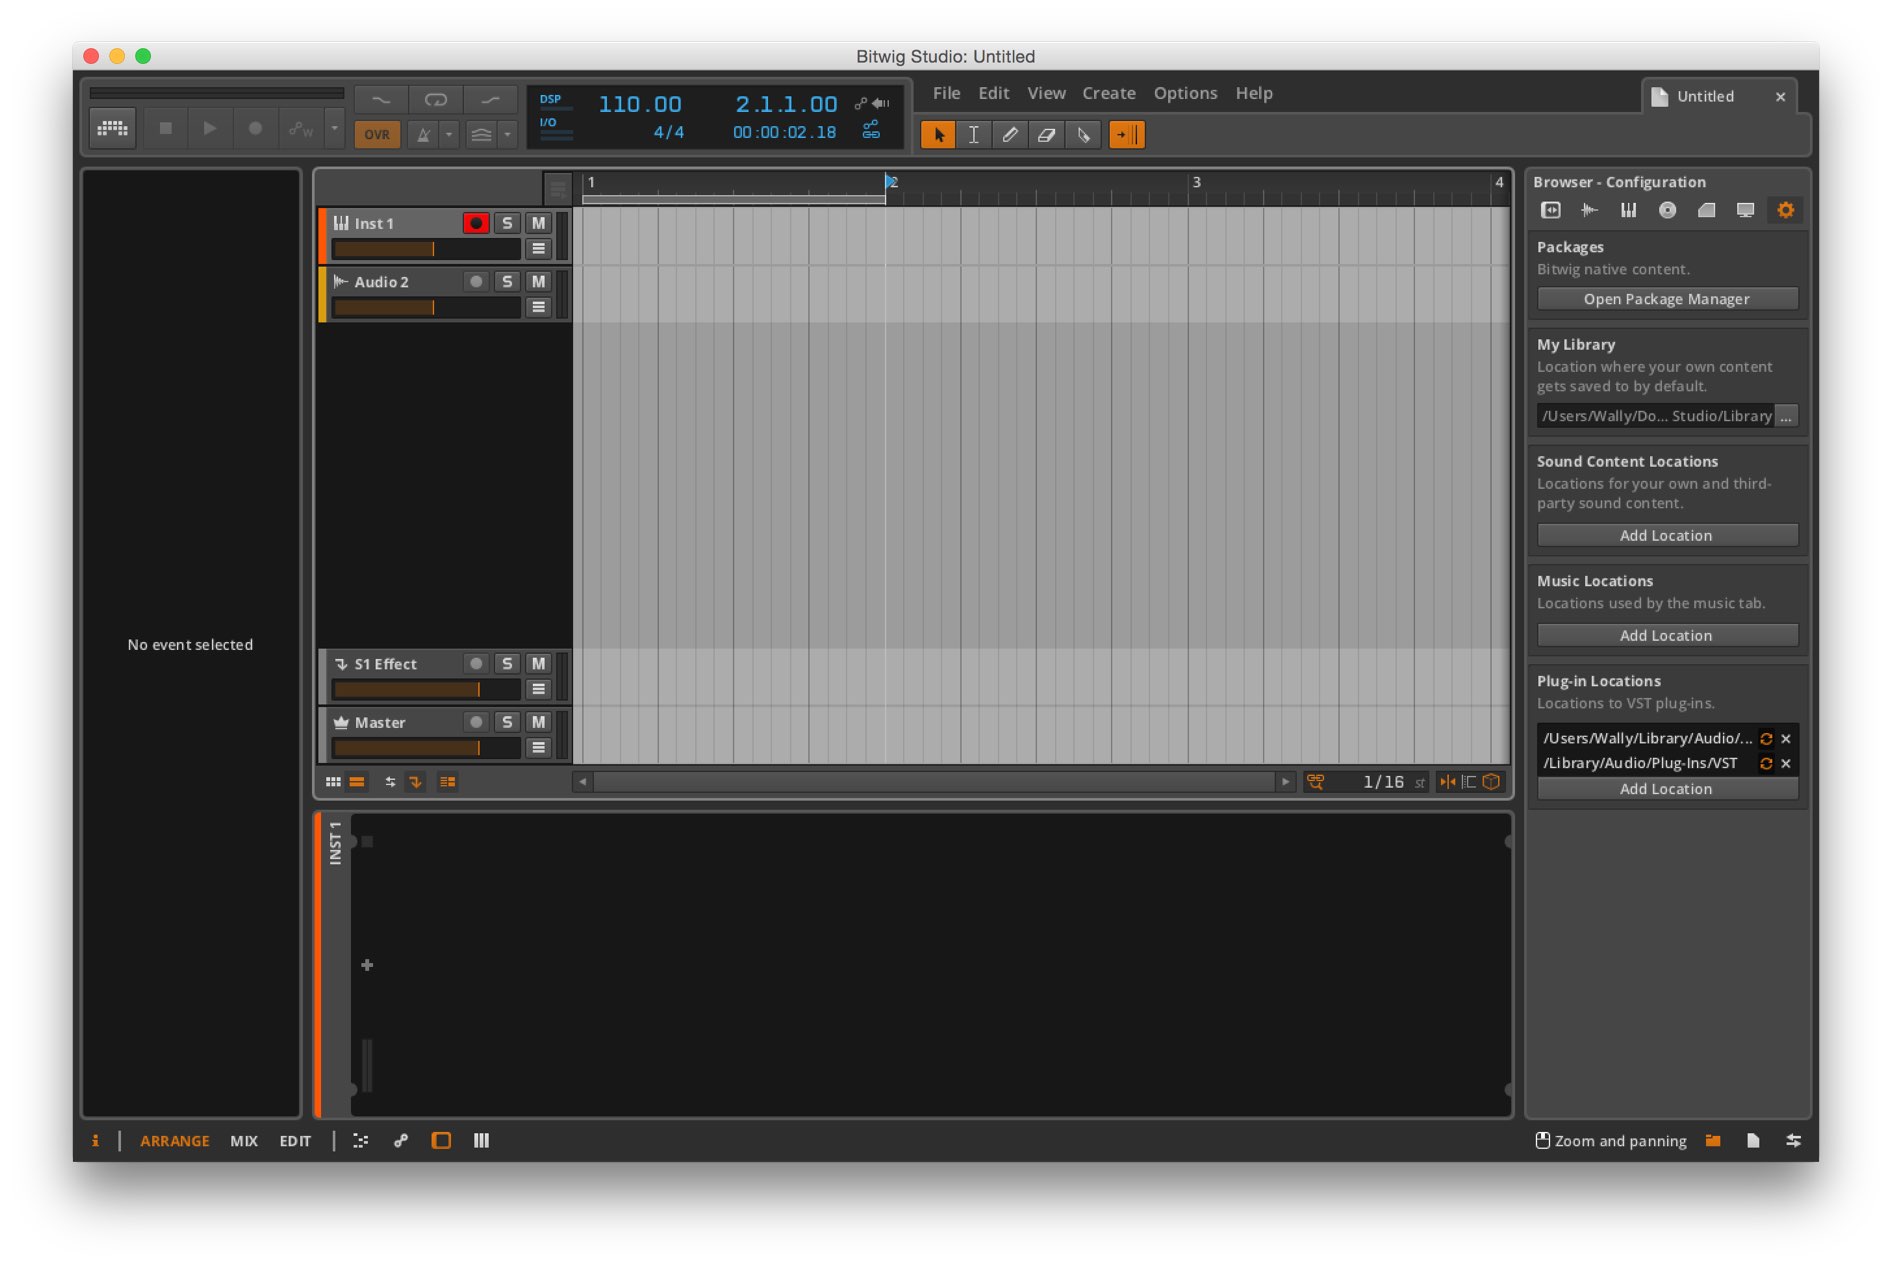This screenshot has width=1892, height=1266.
Task: Expand S1 Effect track automation lanes
Action: (539, 689)
